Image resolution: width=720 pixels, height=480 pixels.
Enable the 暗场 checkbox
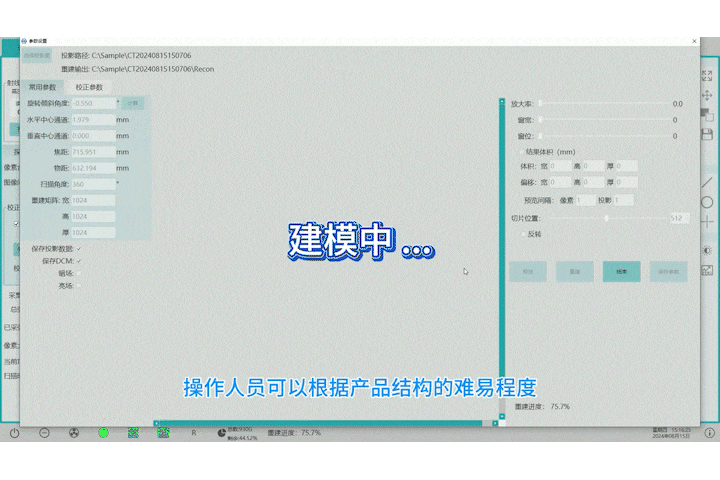click(79, 273)
